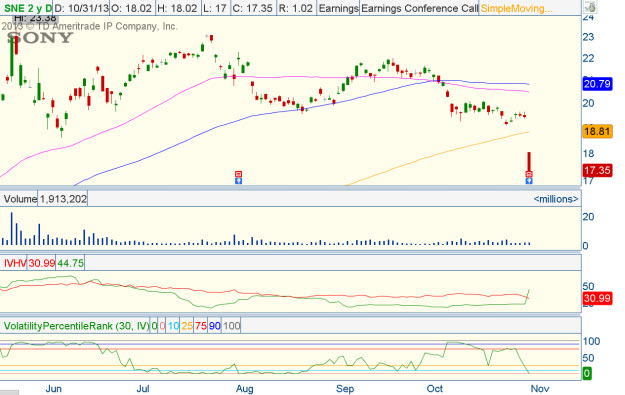Click the SNE 2 y D symbol label
The height and width of the screenshot is (395, 625).
point(27,8)
